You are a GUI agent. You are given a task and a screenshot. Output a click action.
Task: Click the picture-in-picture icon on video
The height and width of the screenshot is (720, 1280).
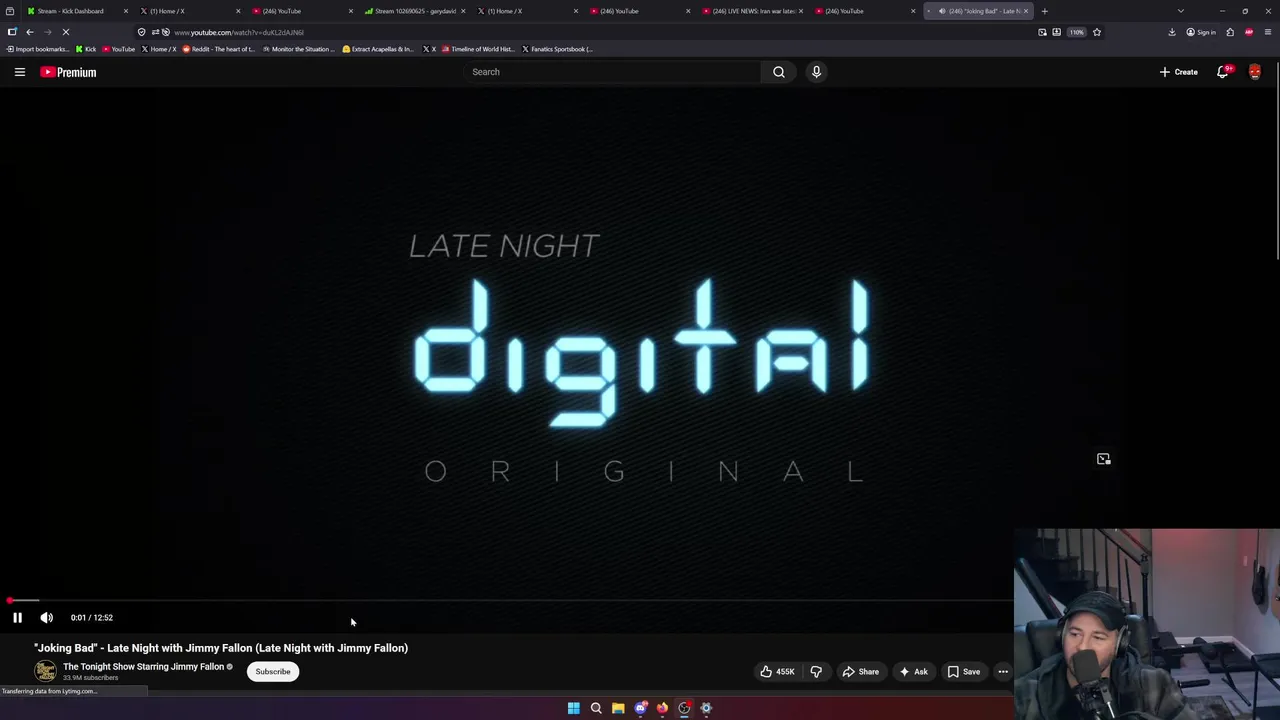click(x=1104, y=459)
